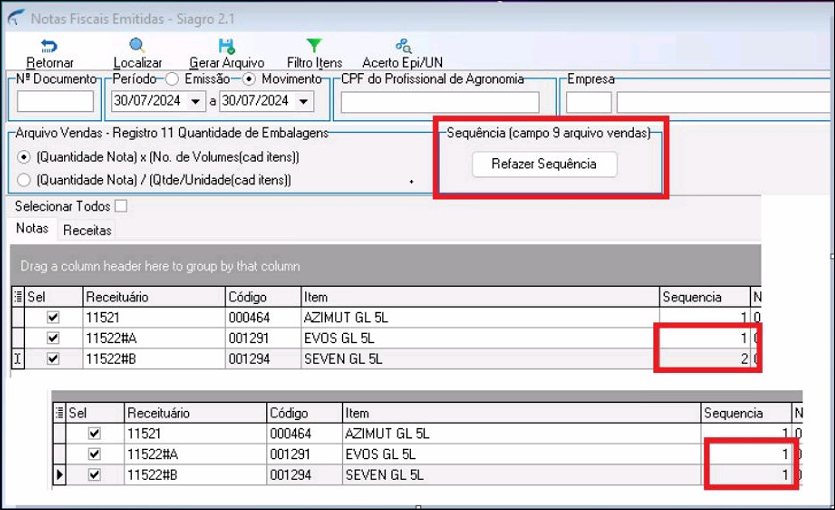The height and width of the screenshot is (510, 835).
Task: Click the Gerar Arquivo save icon
Action: (x=226, y=46)
